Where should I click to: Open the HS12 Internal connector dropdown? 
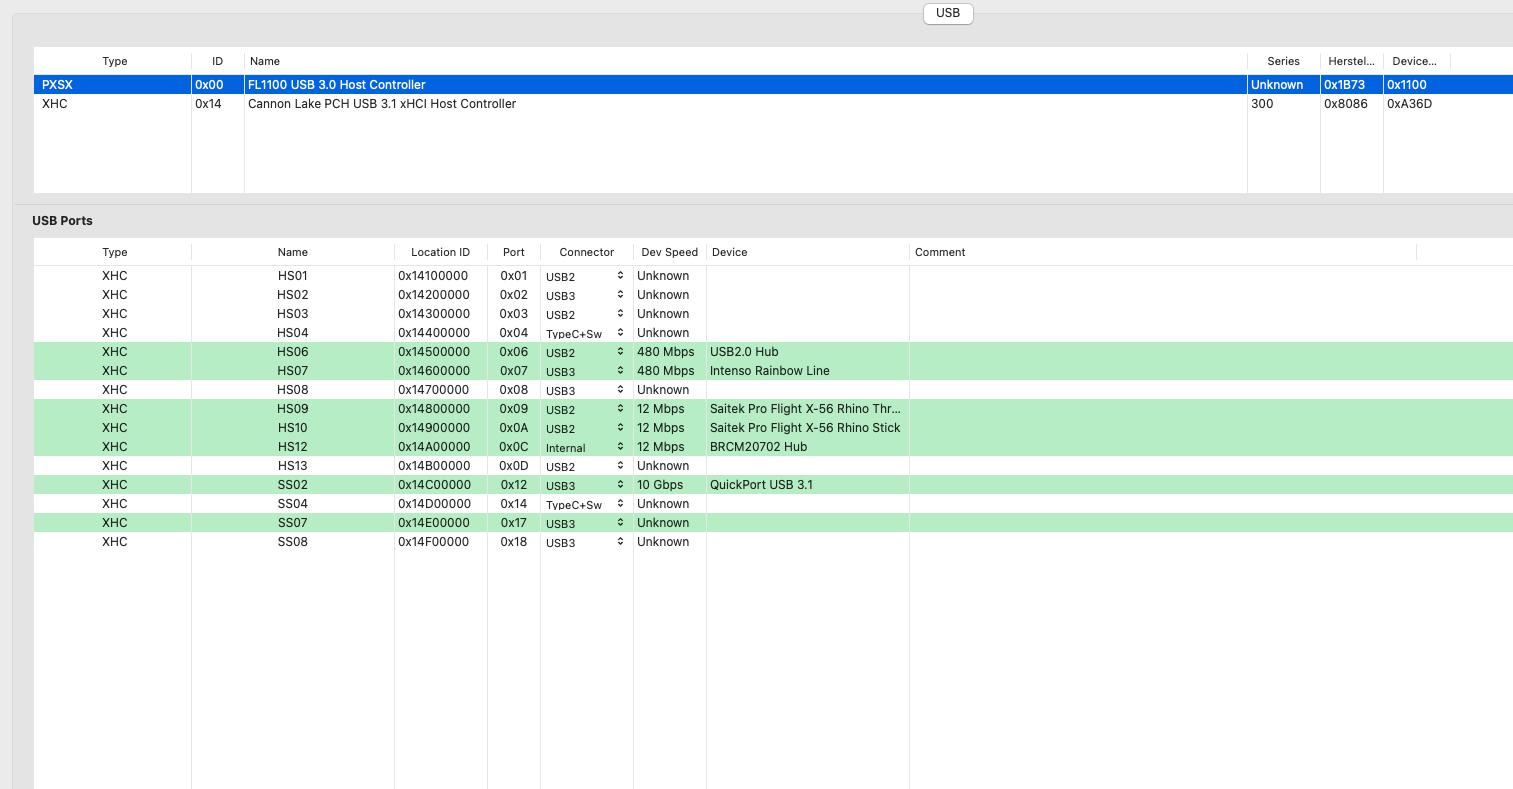pos(586,447)
